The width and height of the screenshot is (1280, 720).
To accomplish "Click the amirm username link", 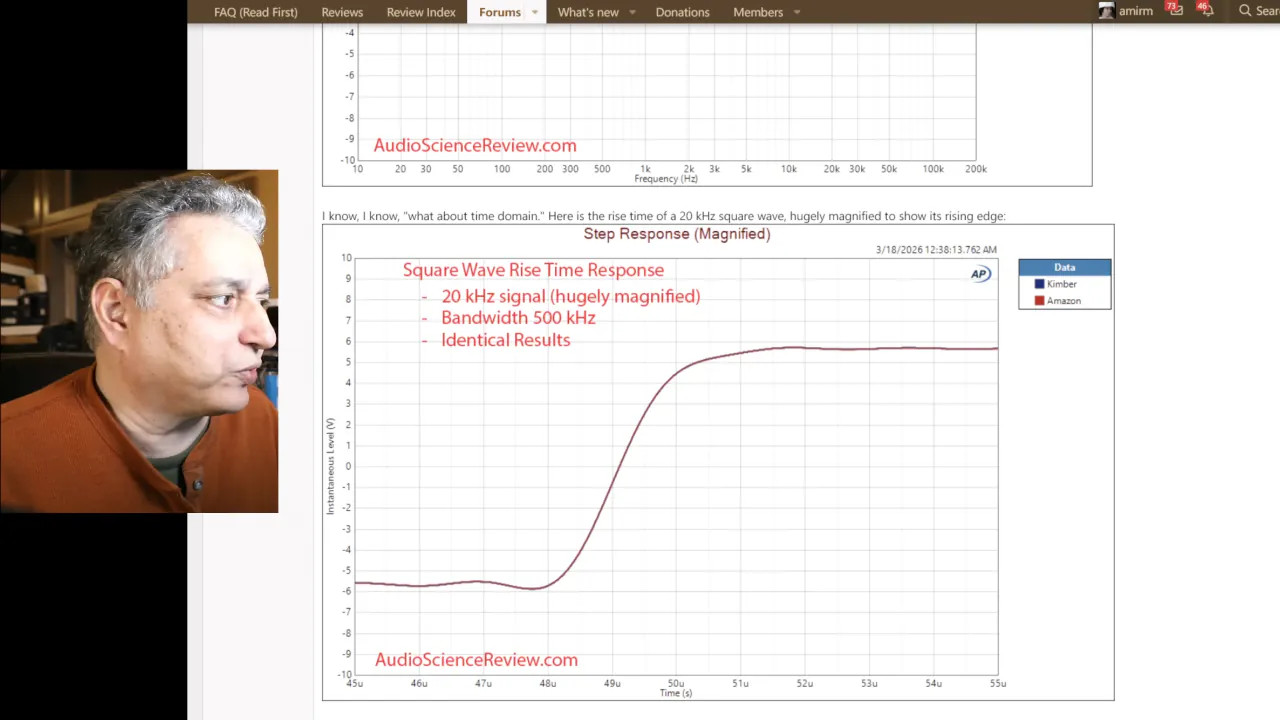I will point(1135,12).
